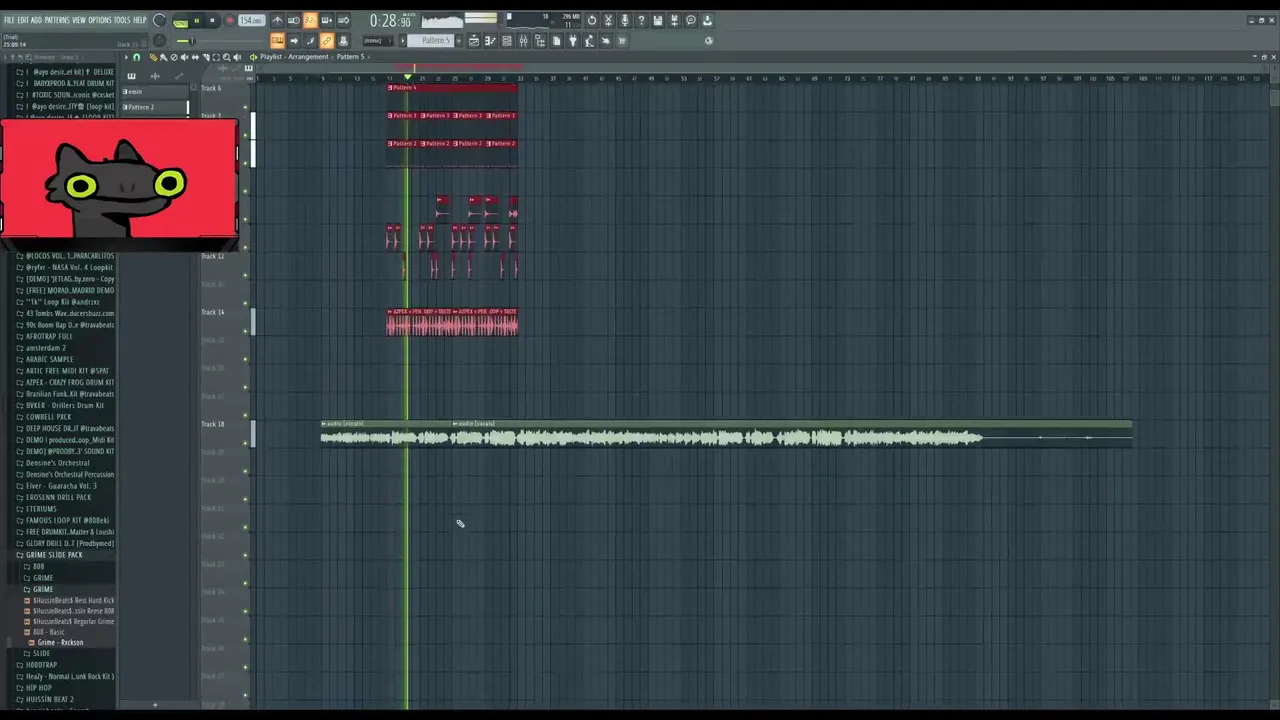Screen dimensions: 1280x720
Task: Click the Track 14 label
Action: 212,312
